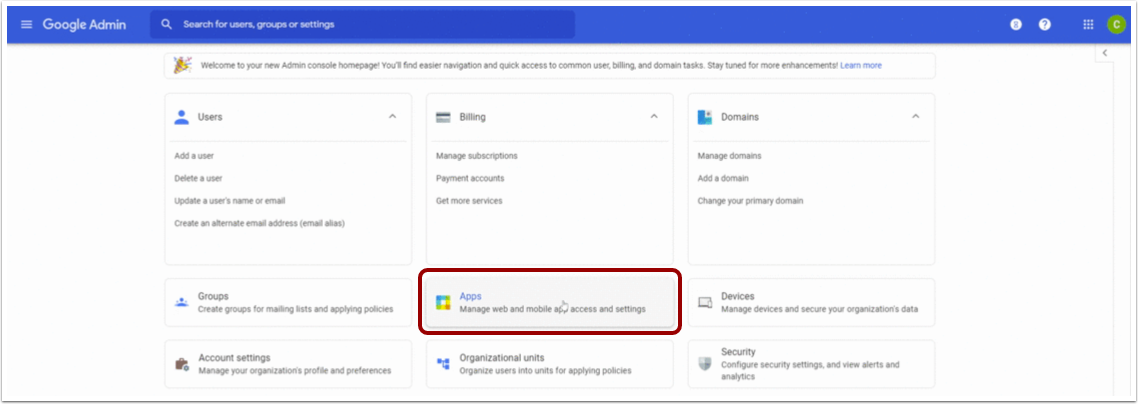Click Change your primary domain
Image resolution: width=1138 pixels, height=404 pixels.
(750, 201)
